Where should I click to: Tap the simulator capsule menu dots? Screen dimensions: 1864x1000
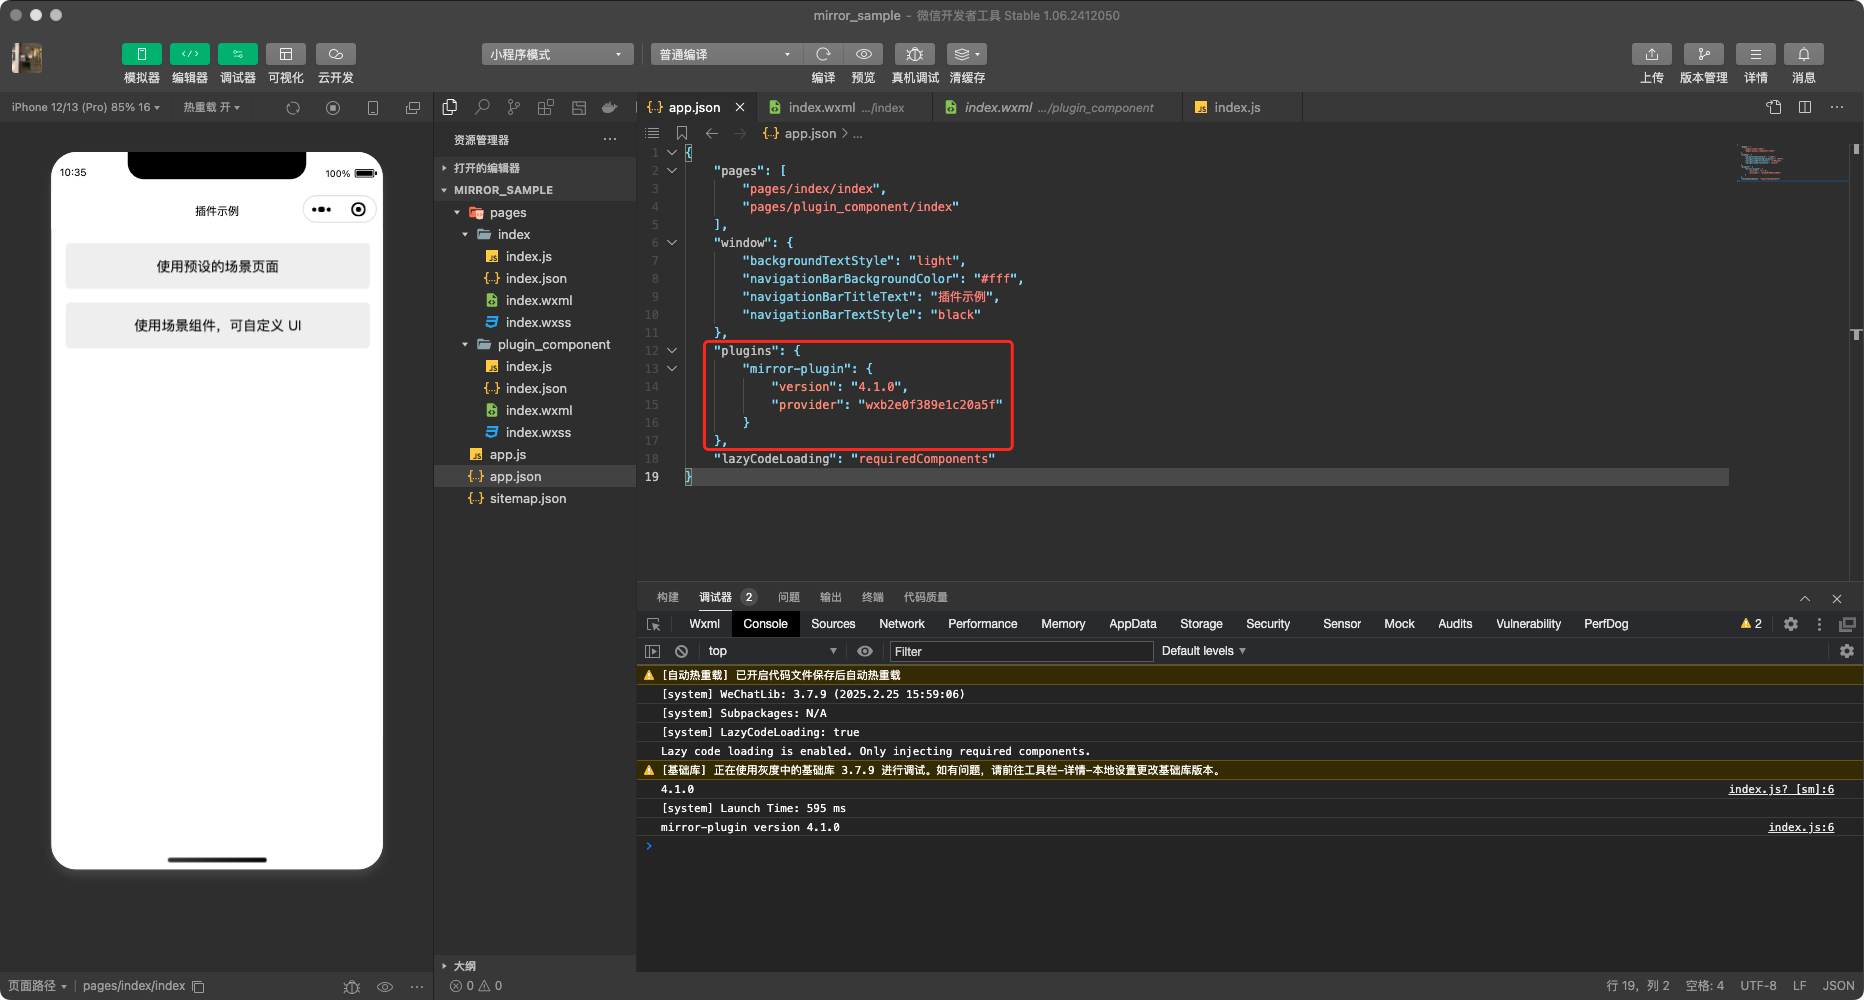321,209
